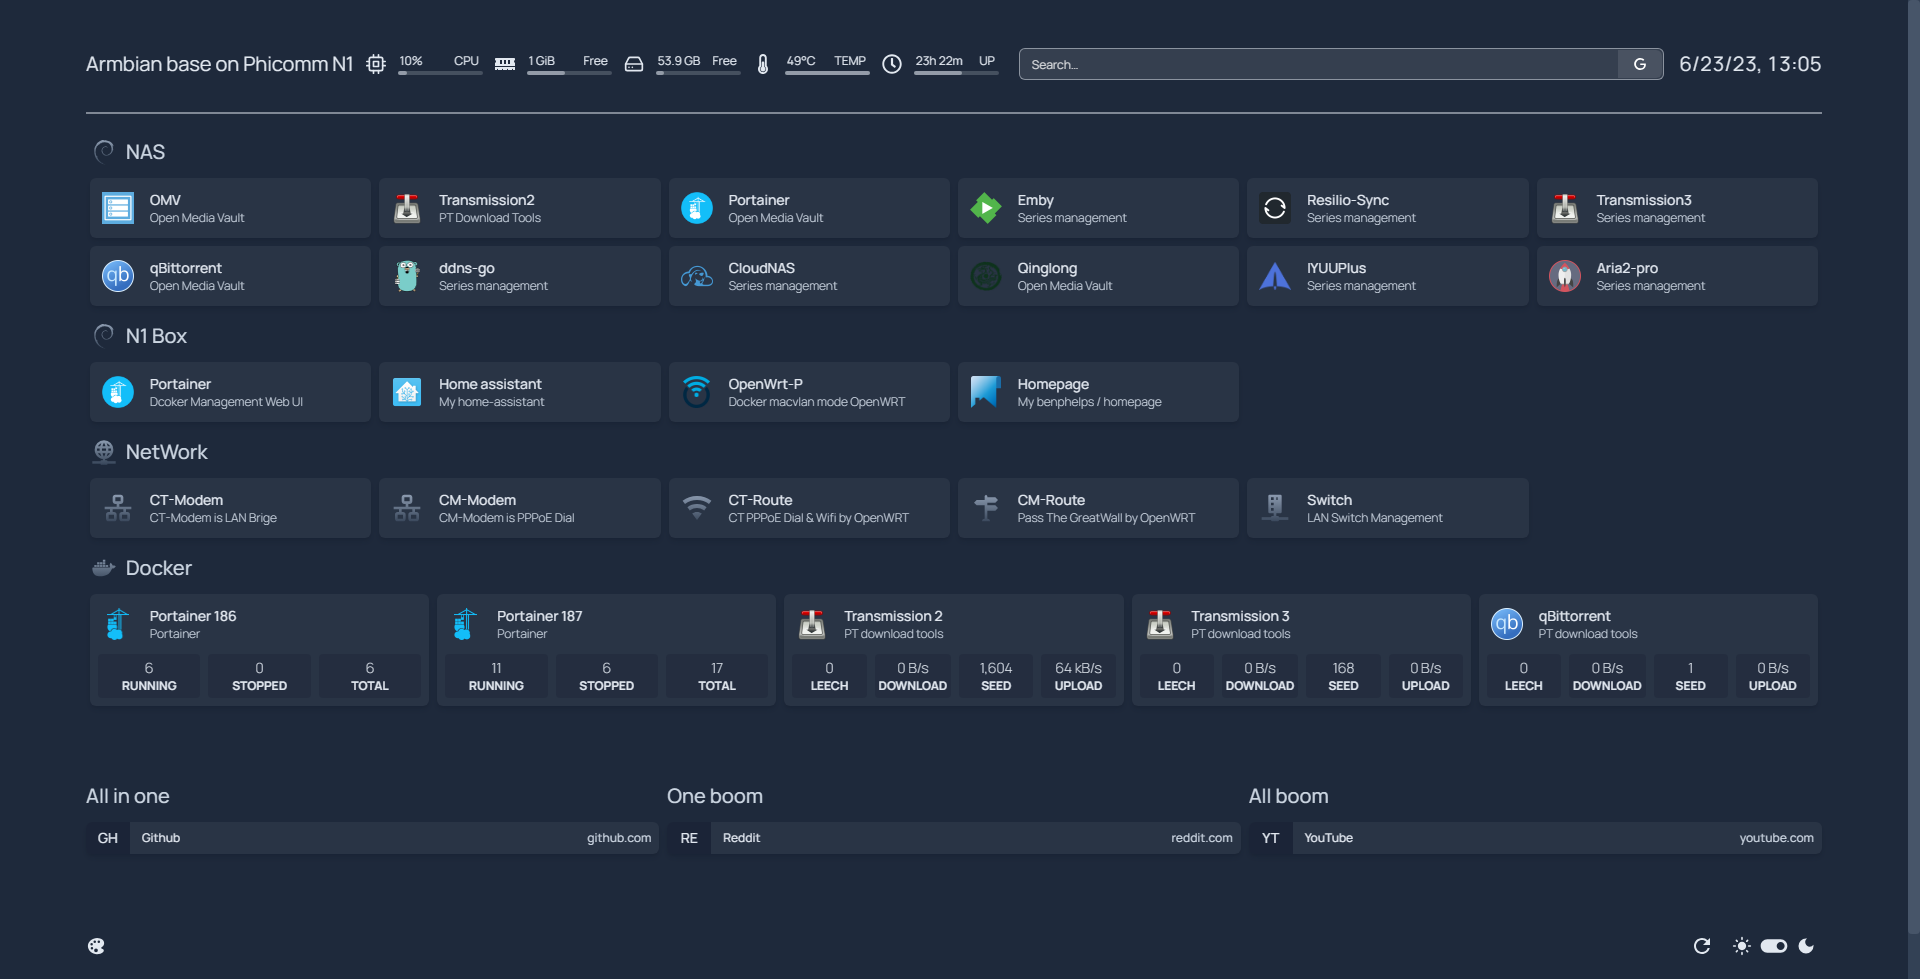The width and height of the screenshot is (1920, 979).
Task: Click the OMV server icon
Action: pos(118,208)
